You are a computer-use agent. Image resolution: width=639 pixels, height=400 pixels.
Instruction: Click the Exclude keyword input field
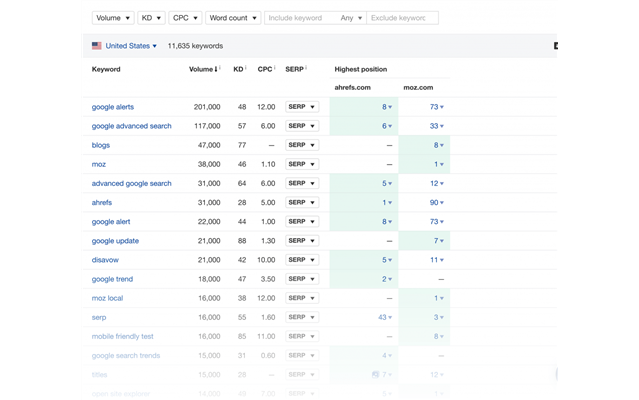(402, 18)
